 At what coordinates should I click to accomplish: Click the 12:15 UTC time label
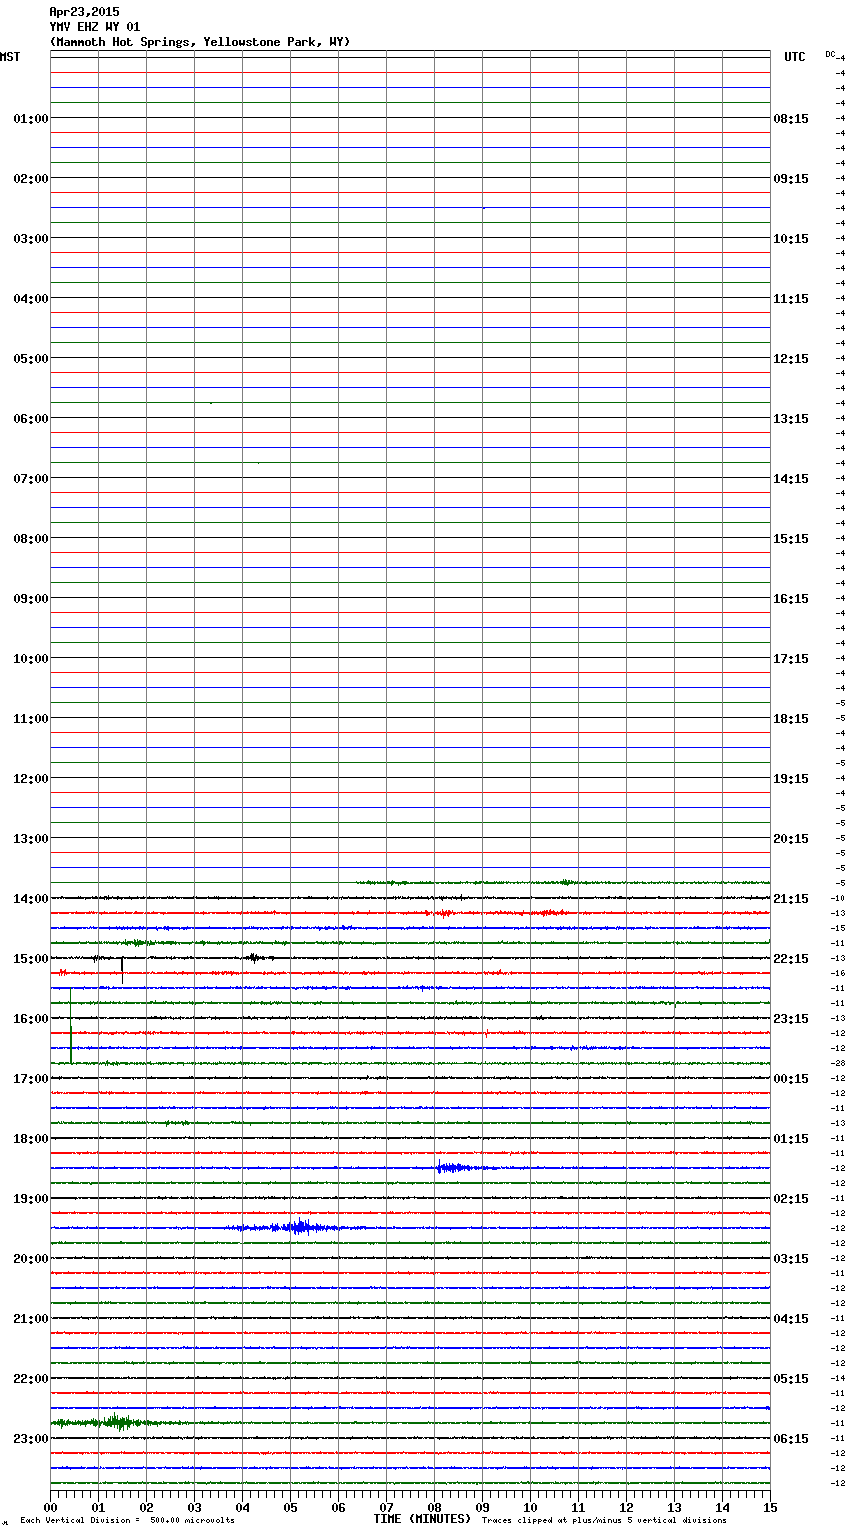791,359
